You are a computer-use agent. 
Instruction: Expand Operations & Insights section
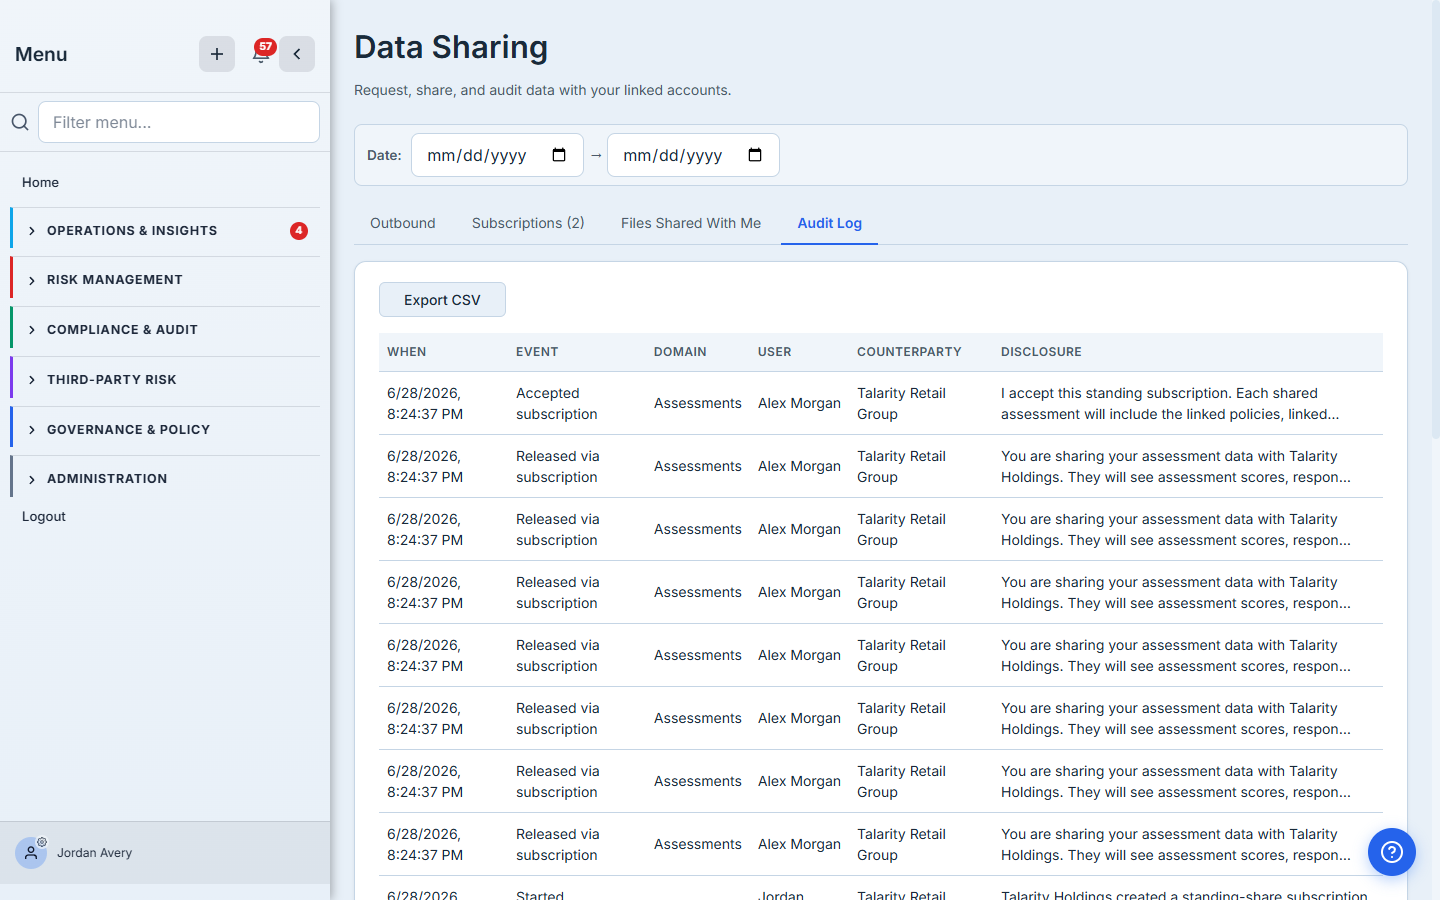167,231
